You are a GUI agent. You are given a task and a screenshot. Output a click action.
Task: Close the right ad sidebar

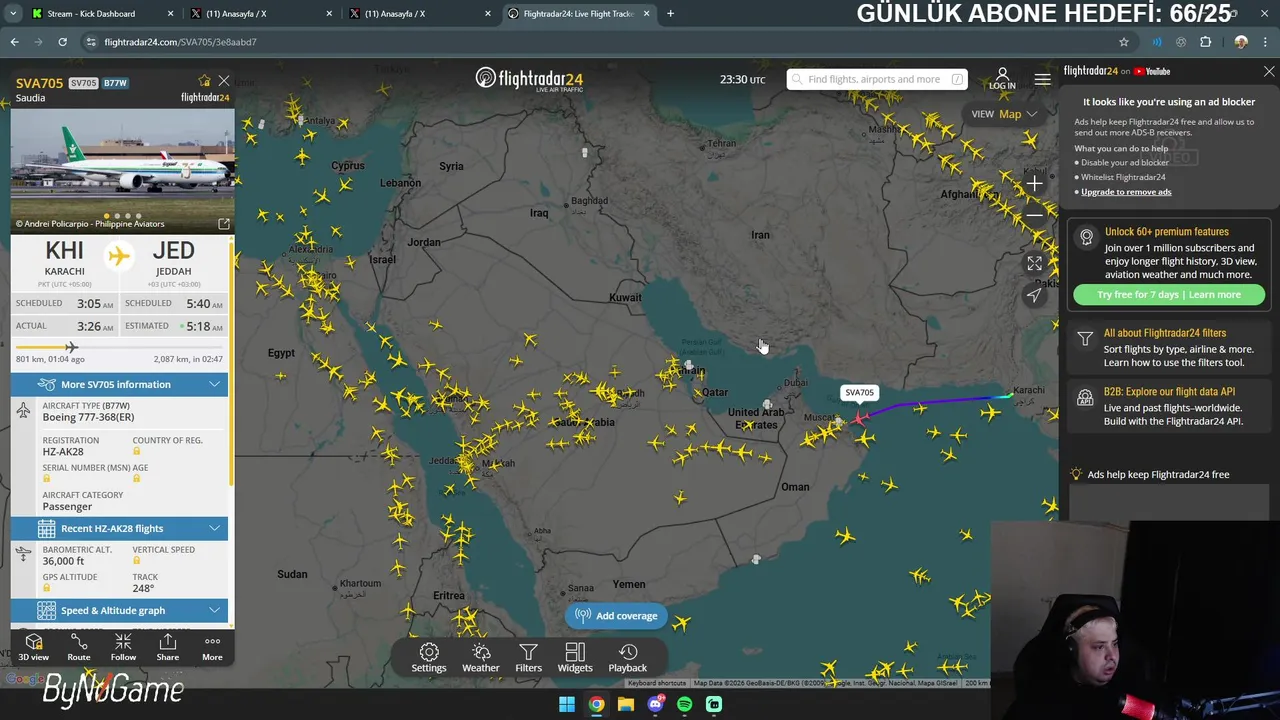(1269, 72)
